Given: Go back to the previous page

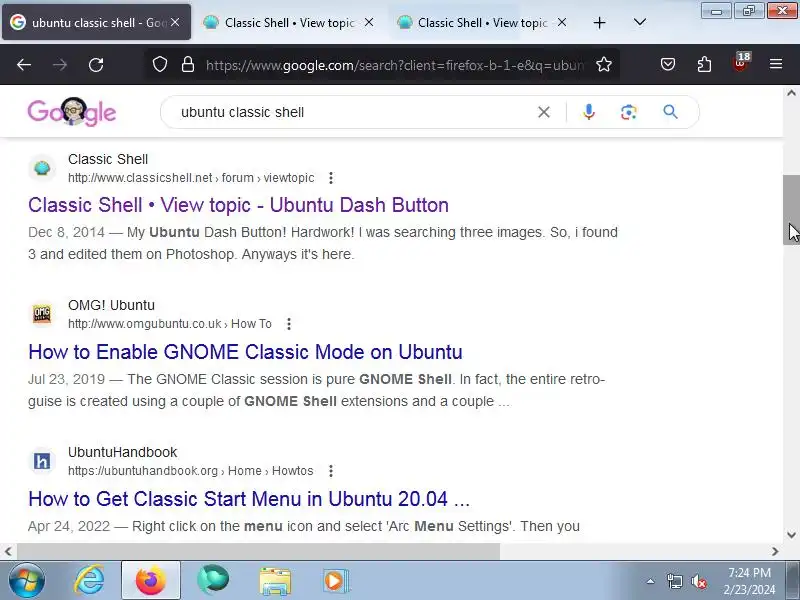Looking at the screenshot, I should tap(24, 65).
